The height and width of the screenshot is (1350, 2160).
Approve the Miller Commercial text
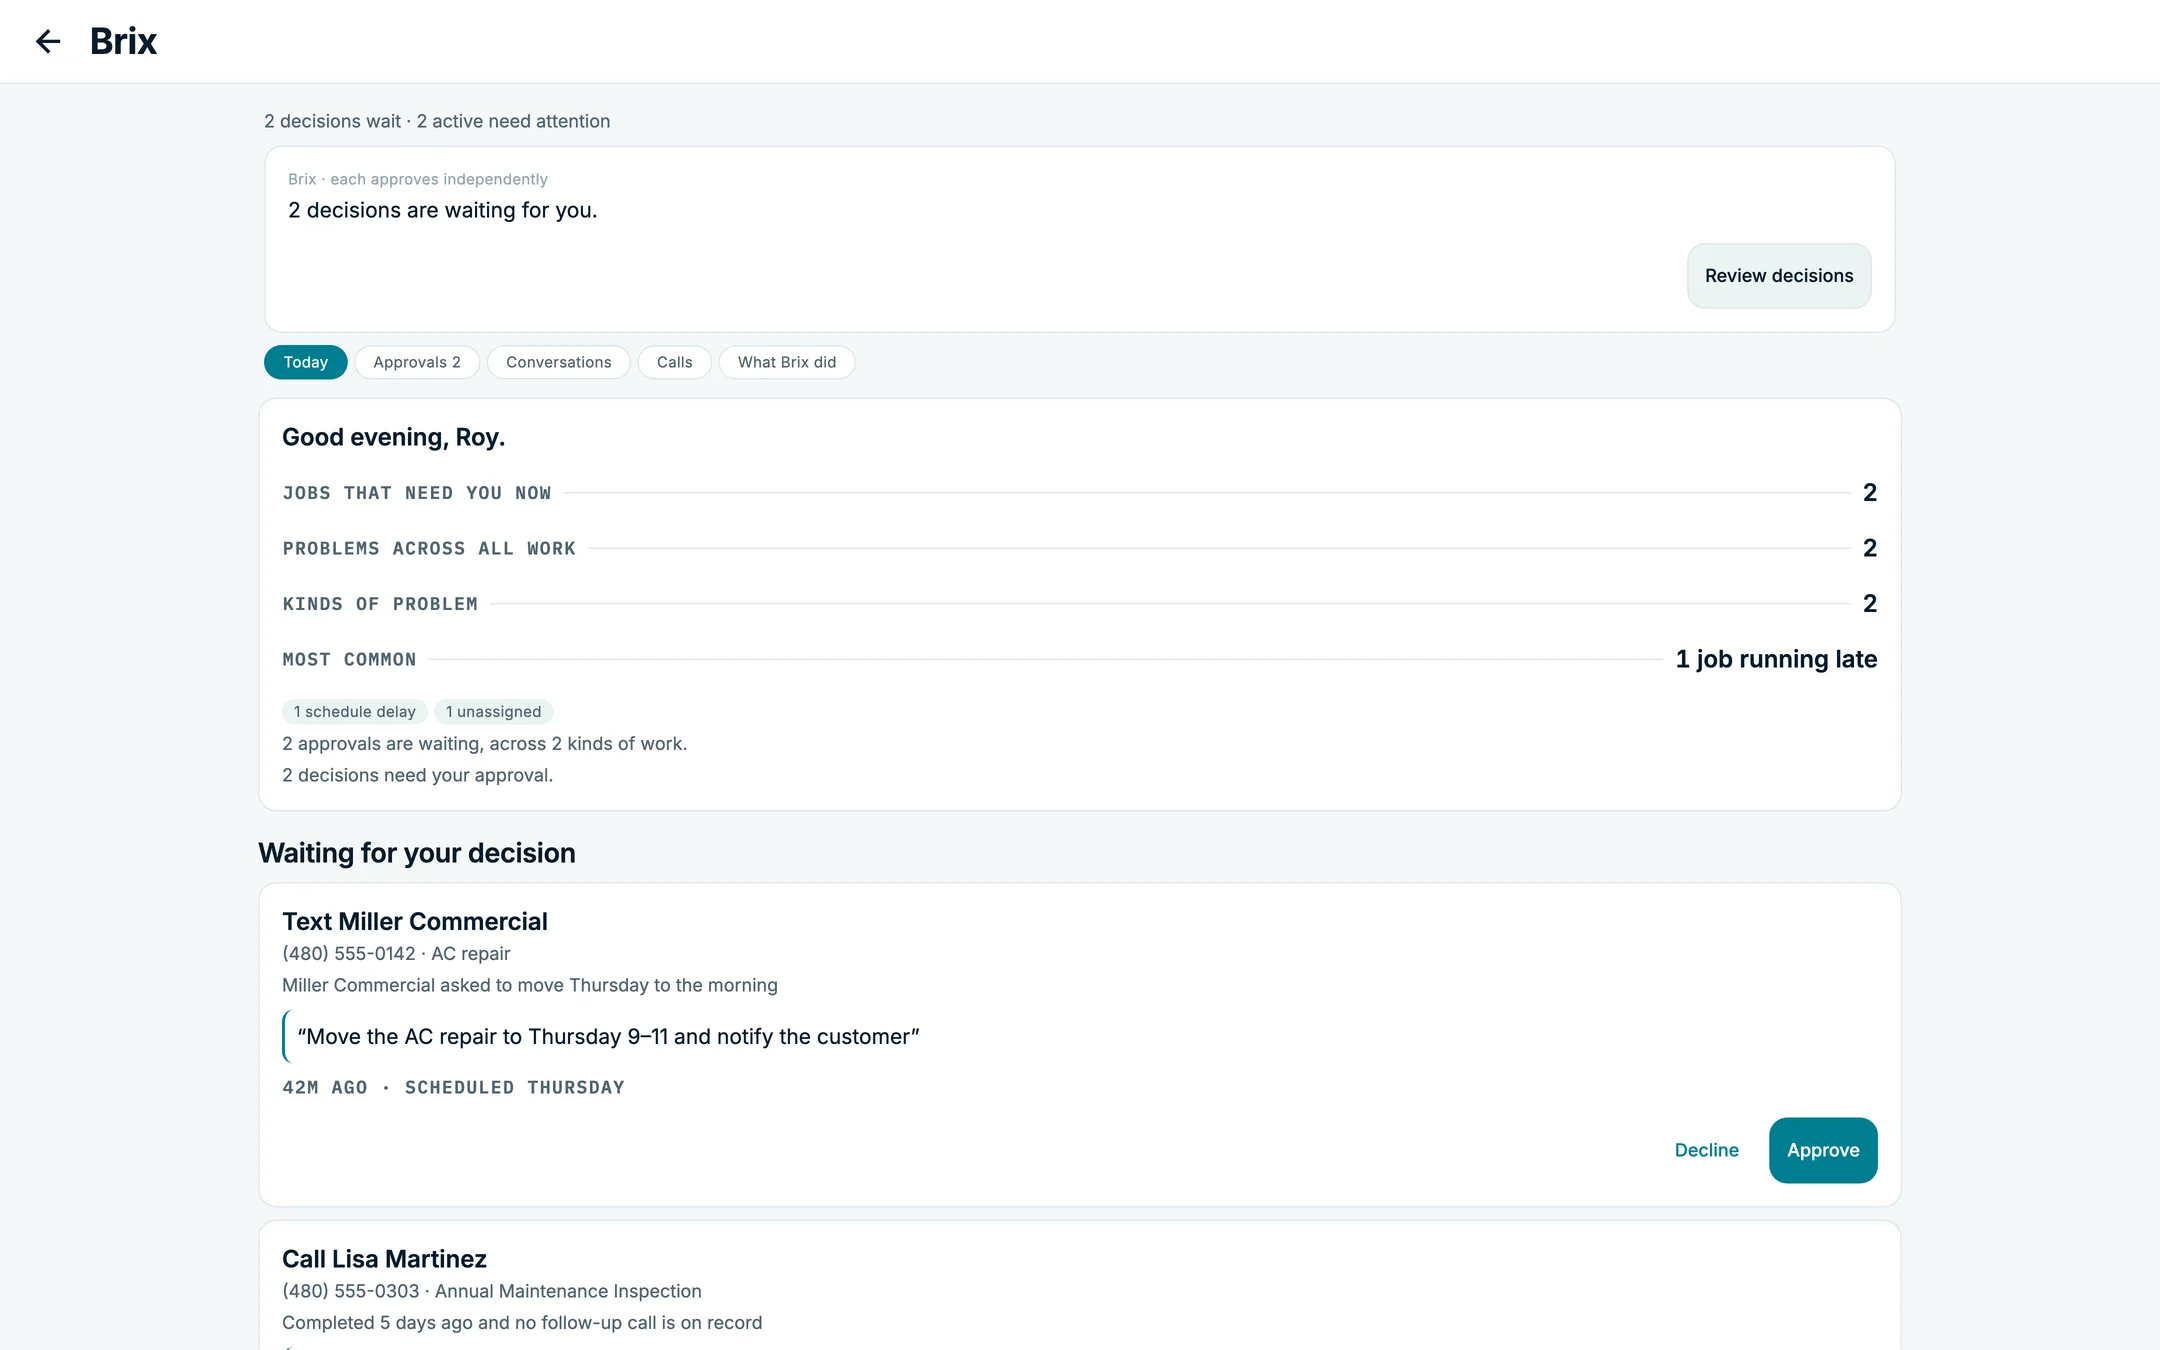[x=1823, y=1150]
